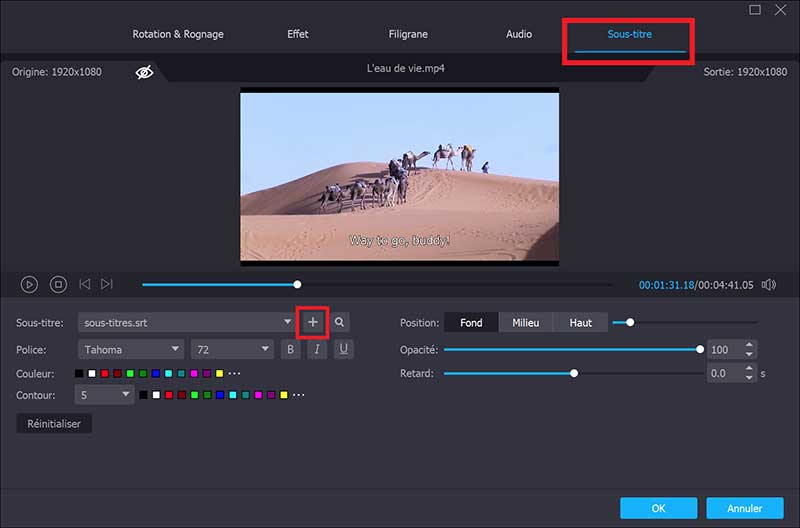The image size is (800, 528).
Task: Toggle underline subtitle text
Action: (x=343, y=350)
